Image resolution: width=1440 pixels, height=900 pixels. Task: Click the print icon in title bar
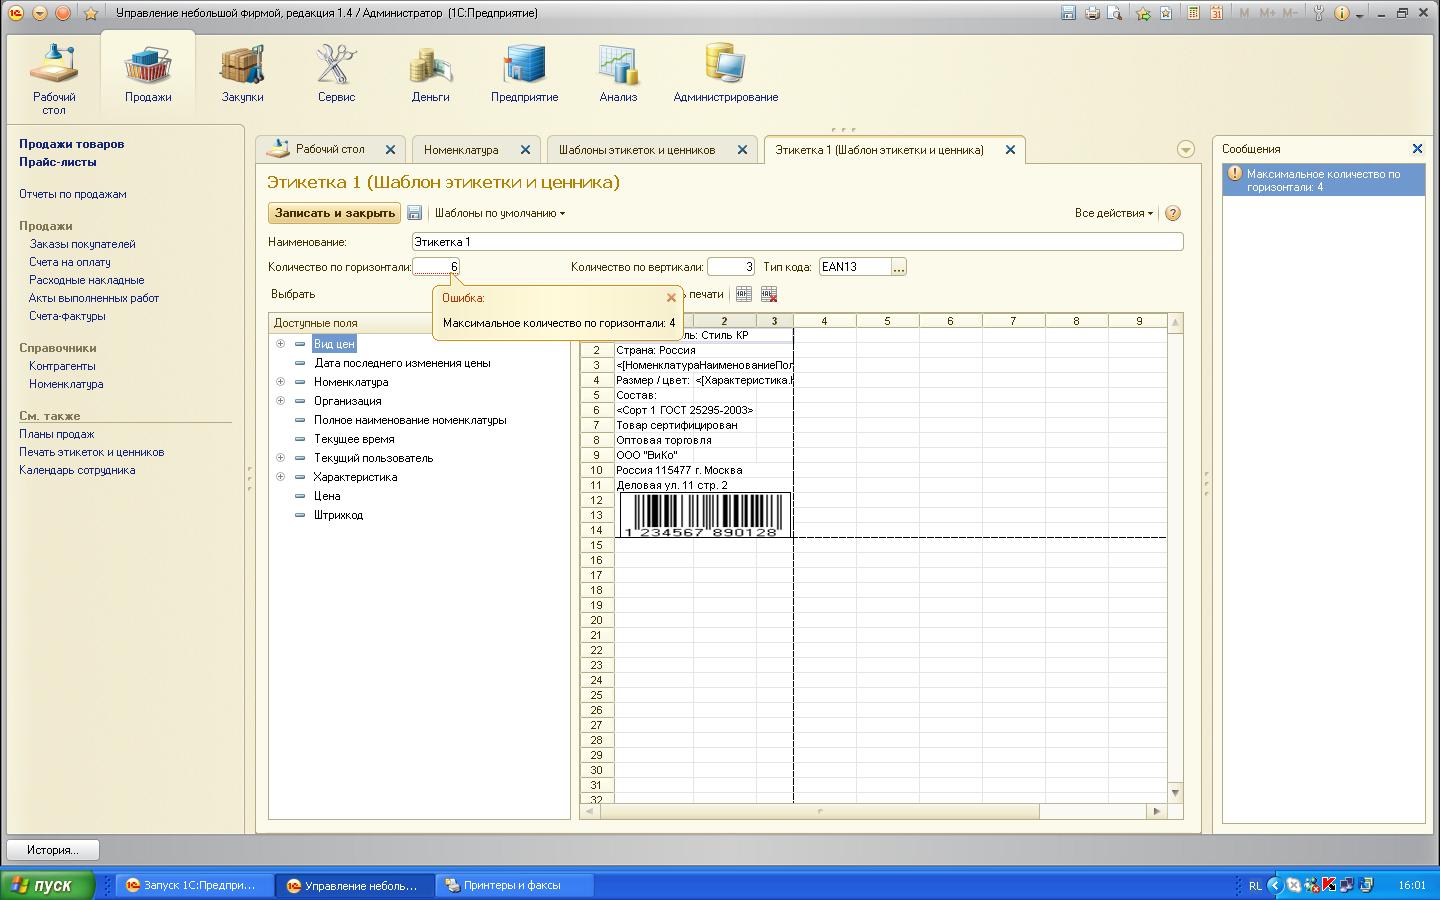click(x=1092, y=13)
